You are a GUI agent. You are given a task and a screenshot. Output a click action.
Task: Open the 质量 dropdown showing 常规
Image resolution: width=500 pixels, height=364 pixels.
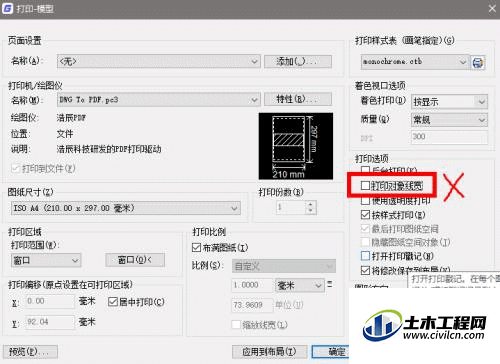coord(449,120)
